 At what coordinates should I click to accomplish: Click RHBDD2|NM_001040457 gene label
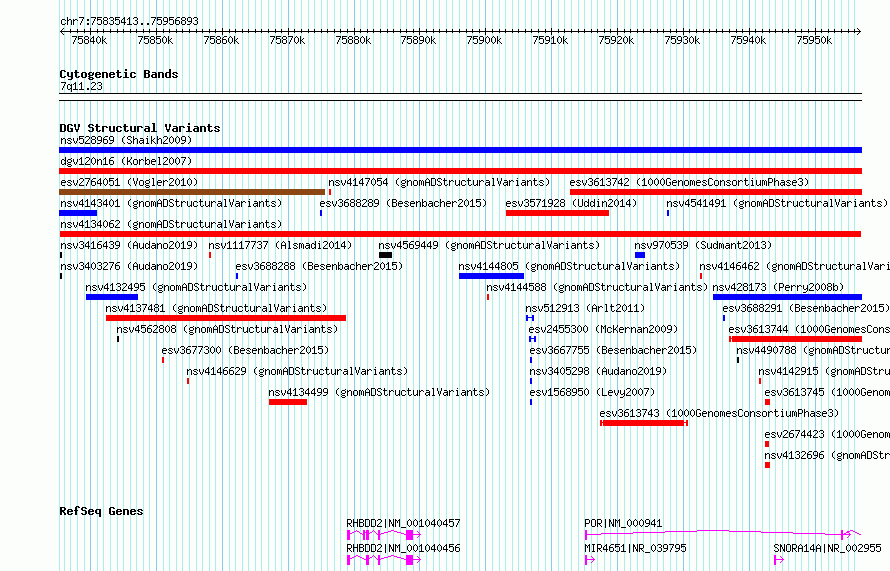[403, 523]
